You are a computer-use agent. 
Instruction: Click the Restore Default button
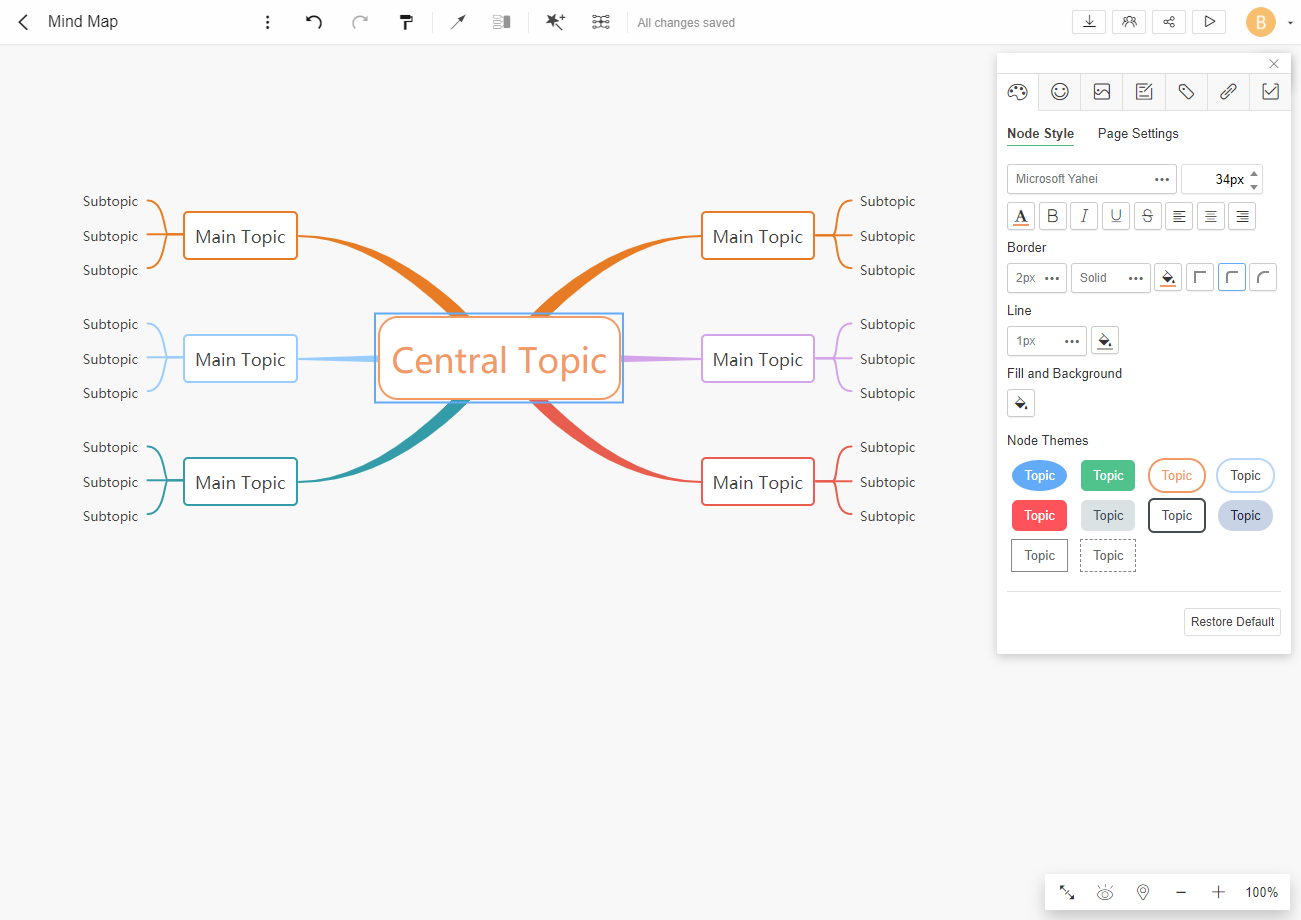(x=1232, y=622)
